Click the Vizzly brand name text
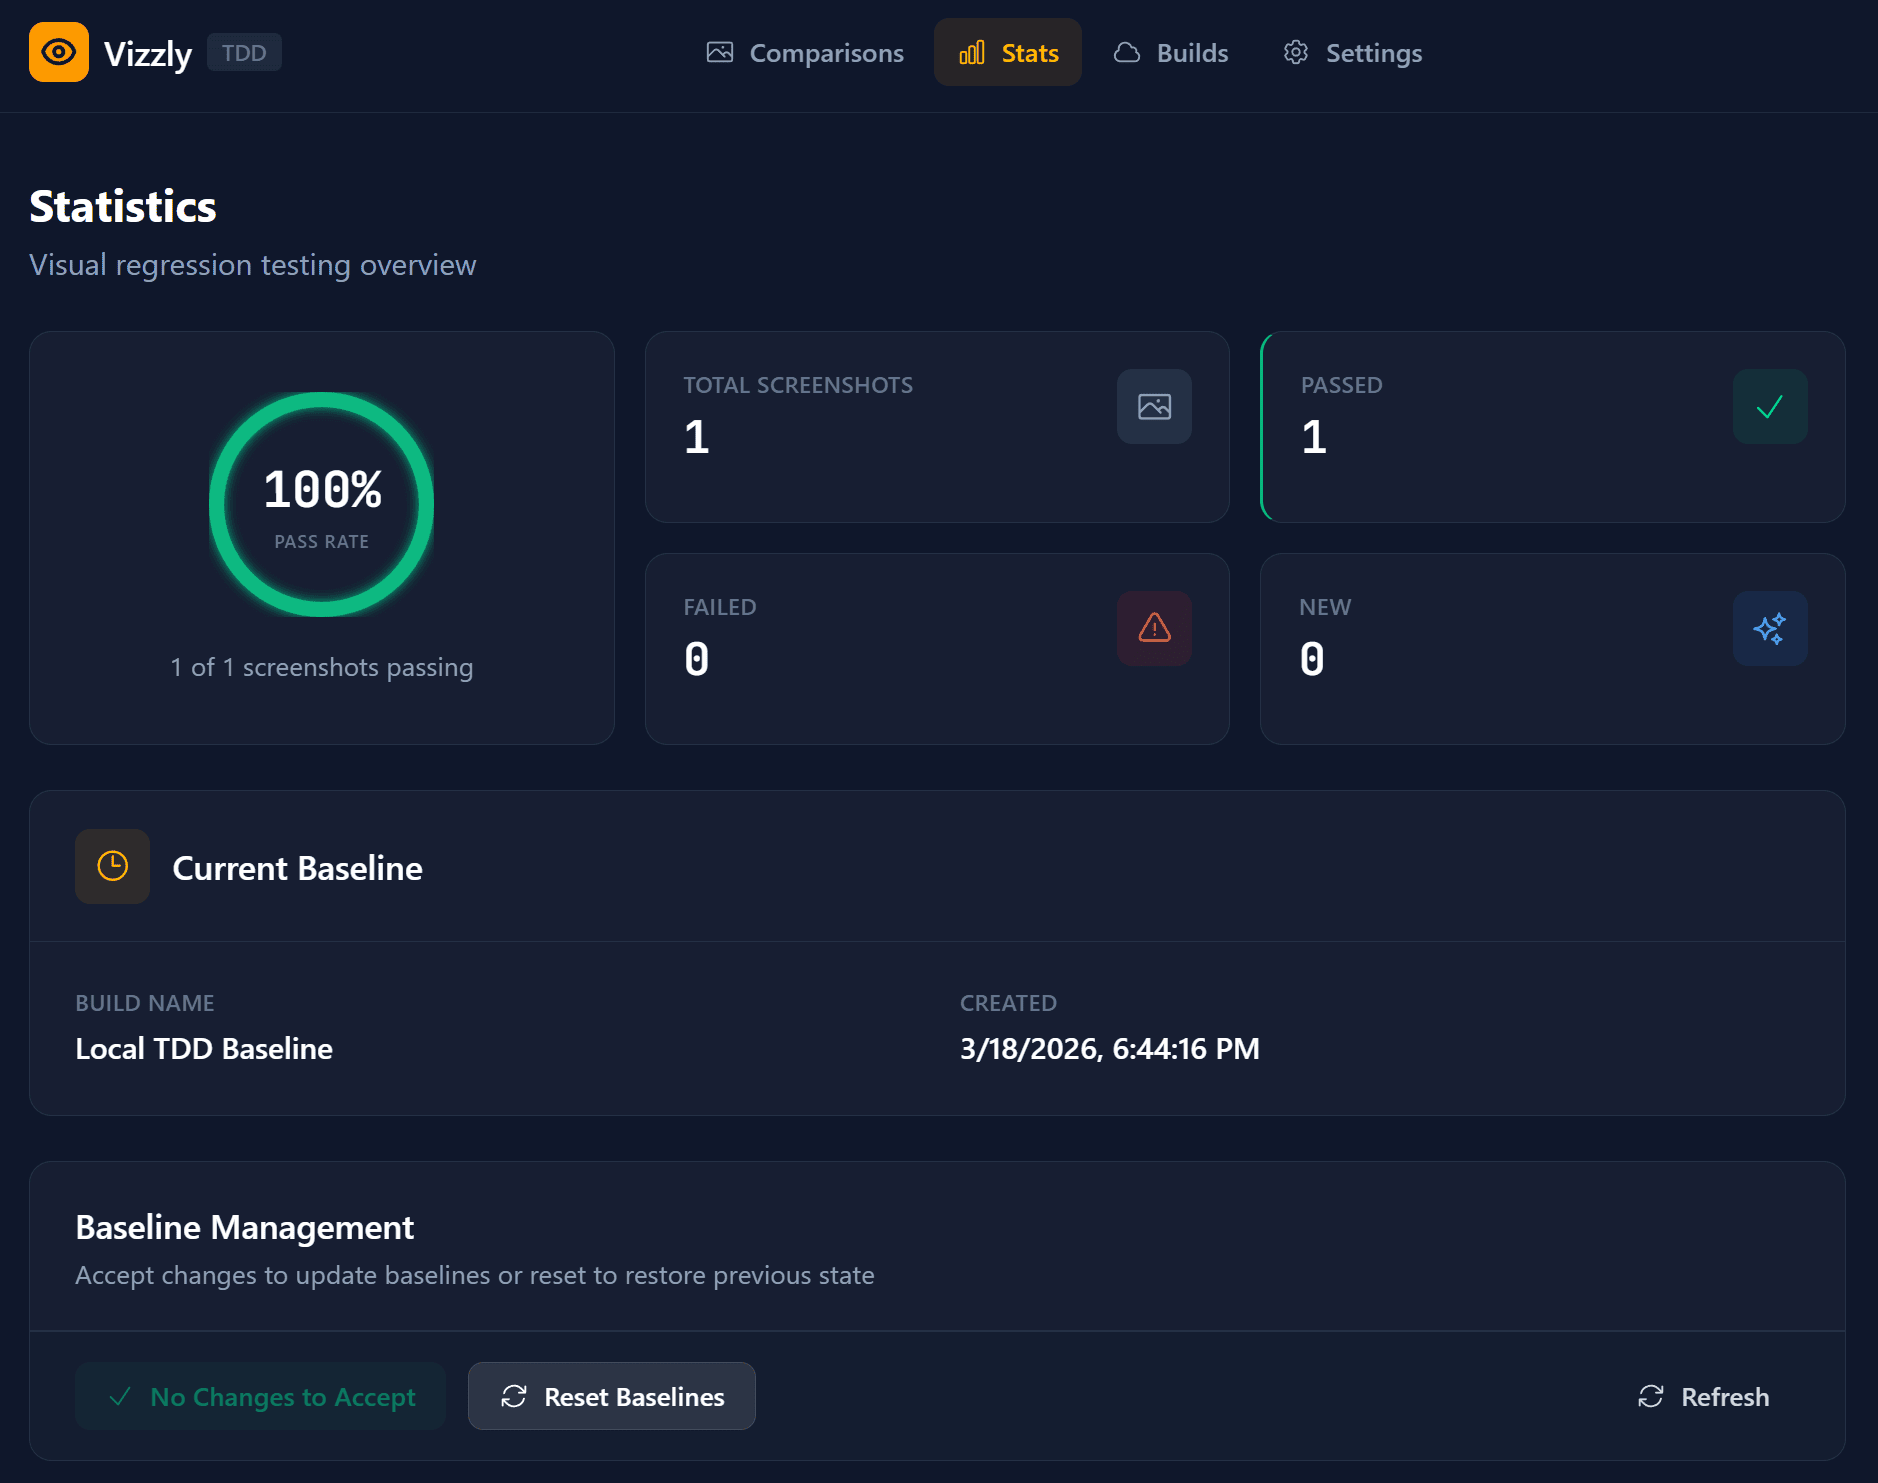 (x=148, y=54)
